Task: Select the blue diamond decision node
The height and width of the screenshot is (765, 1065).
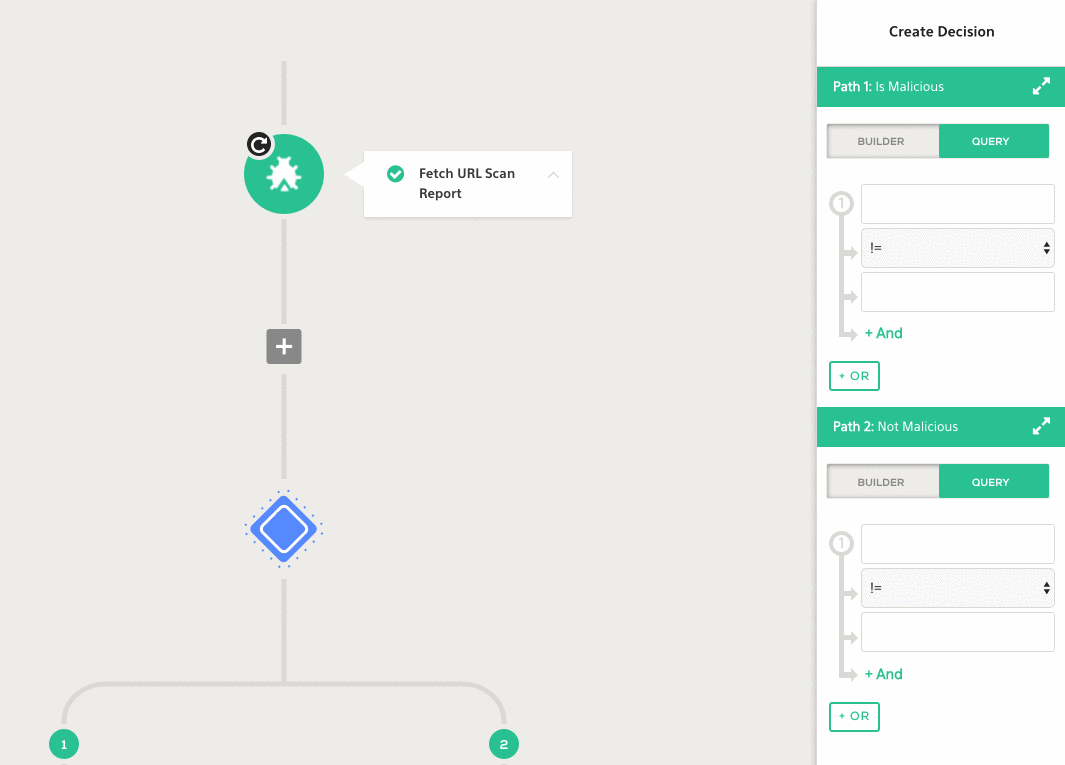Action: point(284,530)
